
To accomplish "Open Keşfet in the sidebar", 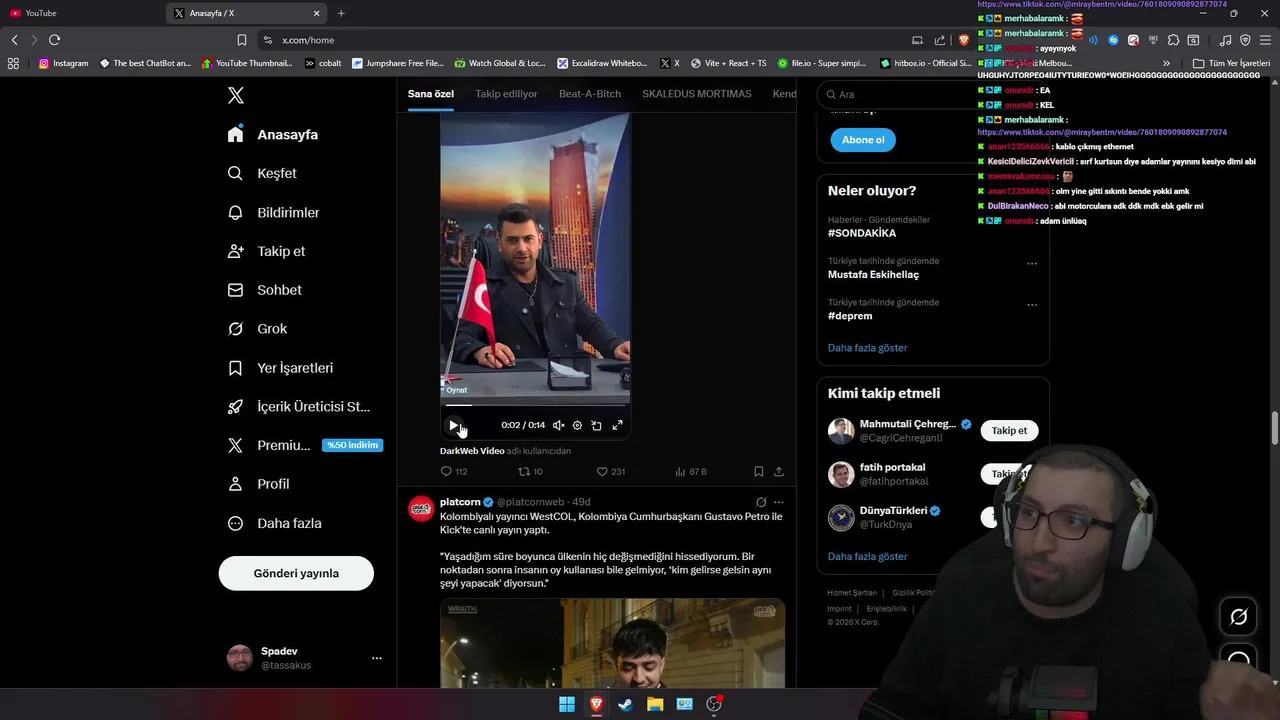I will (x=262, y=173).
